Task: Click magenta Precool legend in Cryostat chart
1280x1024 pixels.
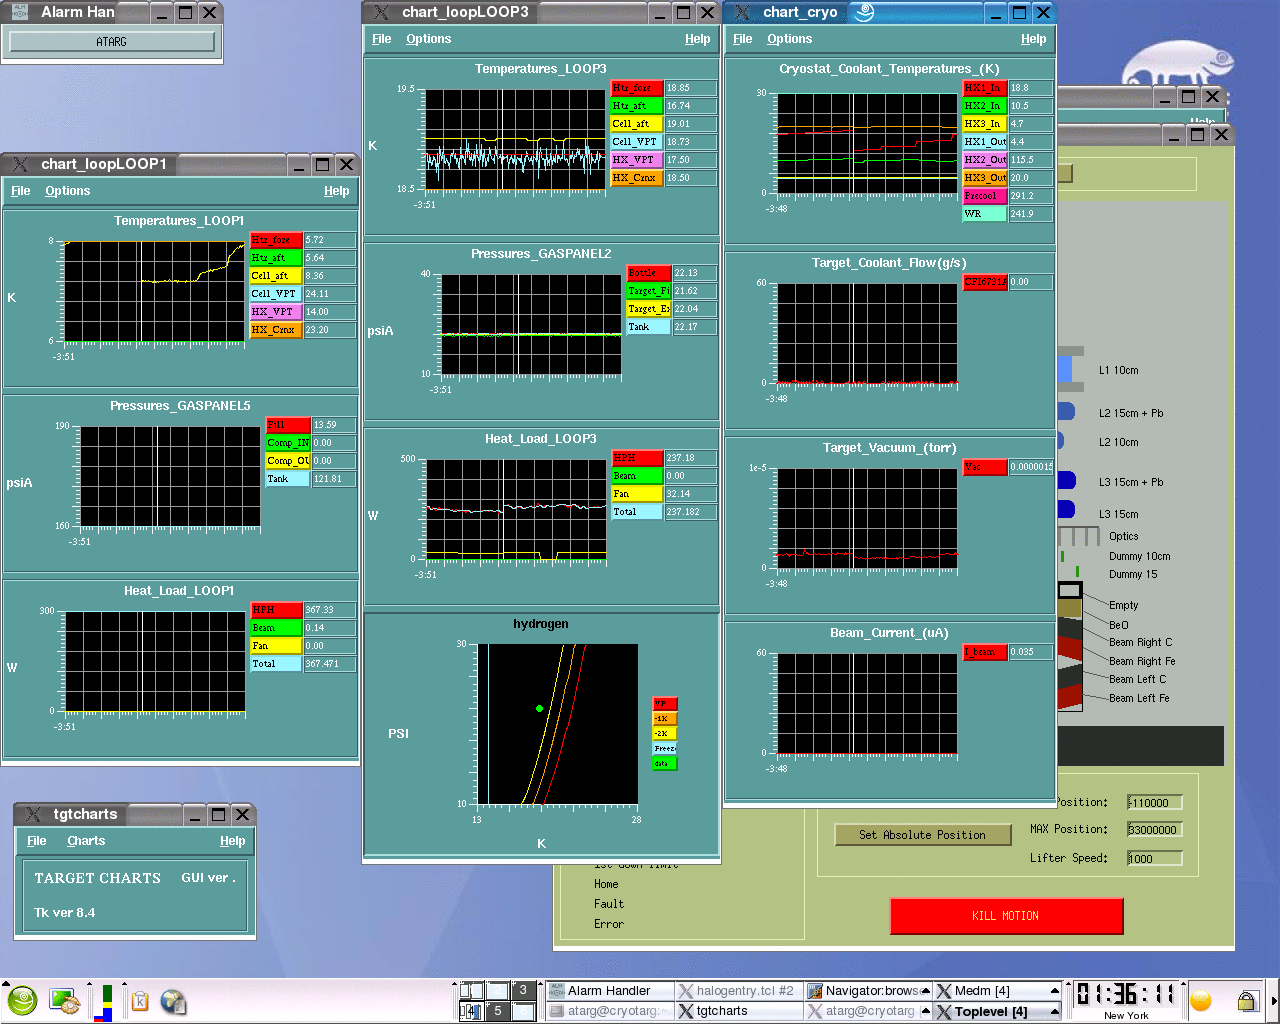Action: tap(984, 196)
